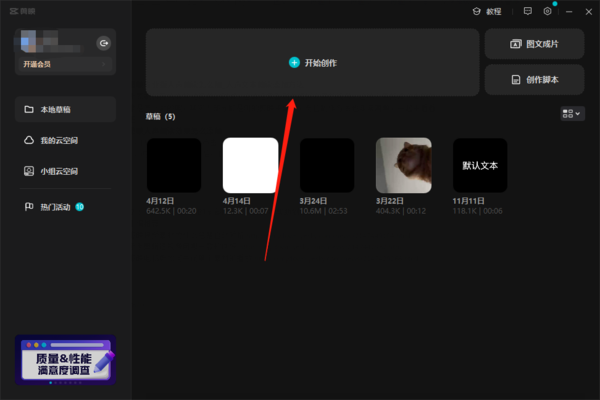Click the 草稿 (5) heading

pyautogui.click(x=160, y=116)
